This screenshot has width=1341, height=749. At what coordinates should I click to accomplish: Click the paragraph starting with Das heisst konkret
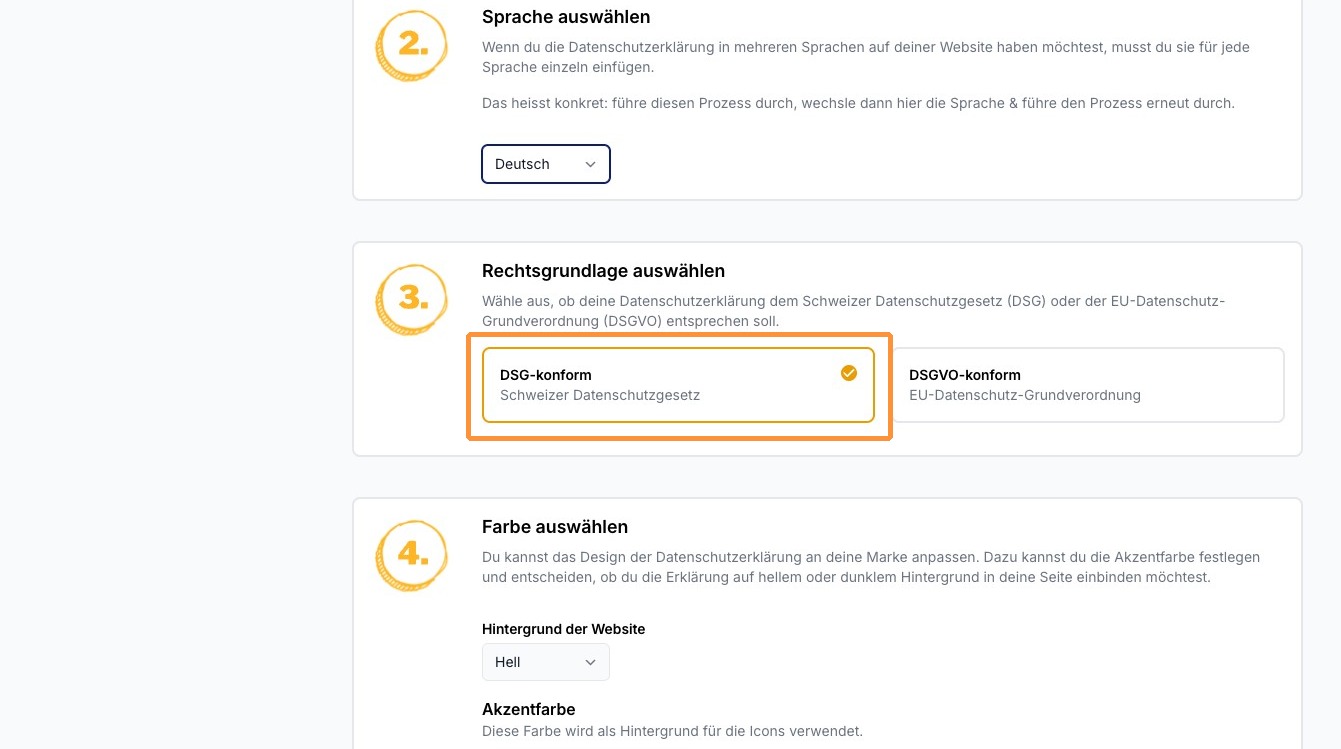(x=858, y=103)
